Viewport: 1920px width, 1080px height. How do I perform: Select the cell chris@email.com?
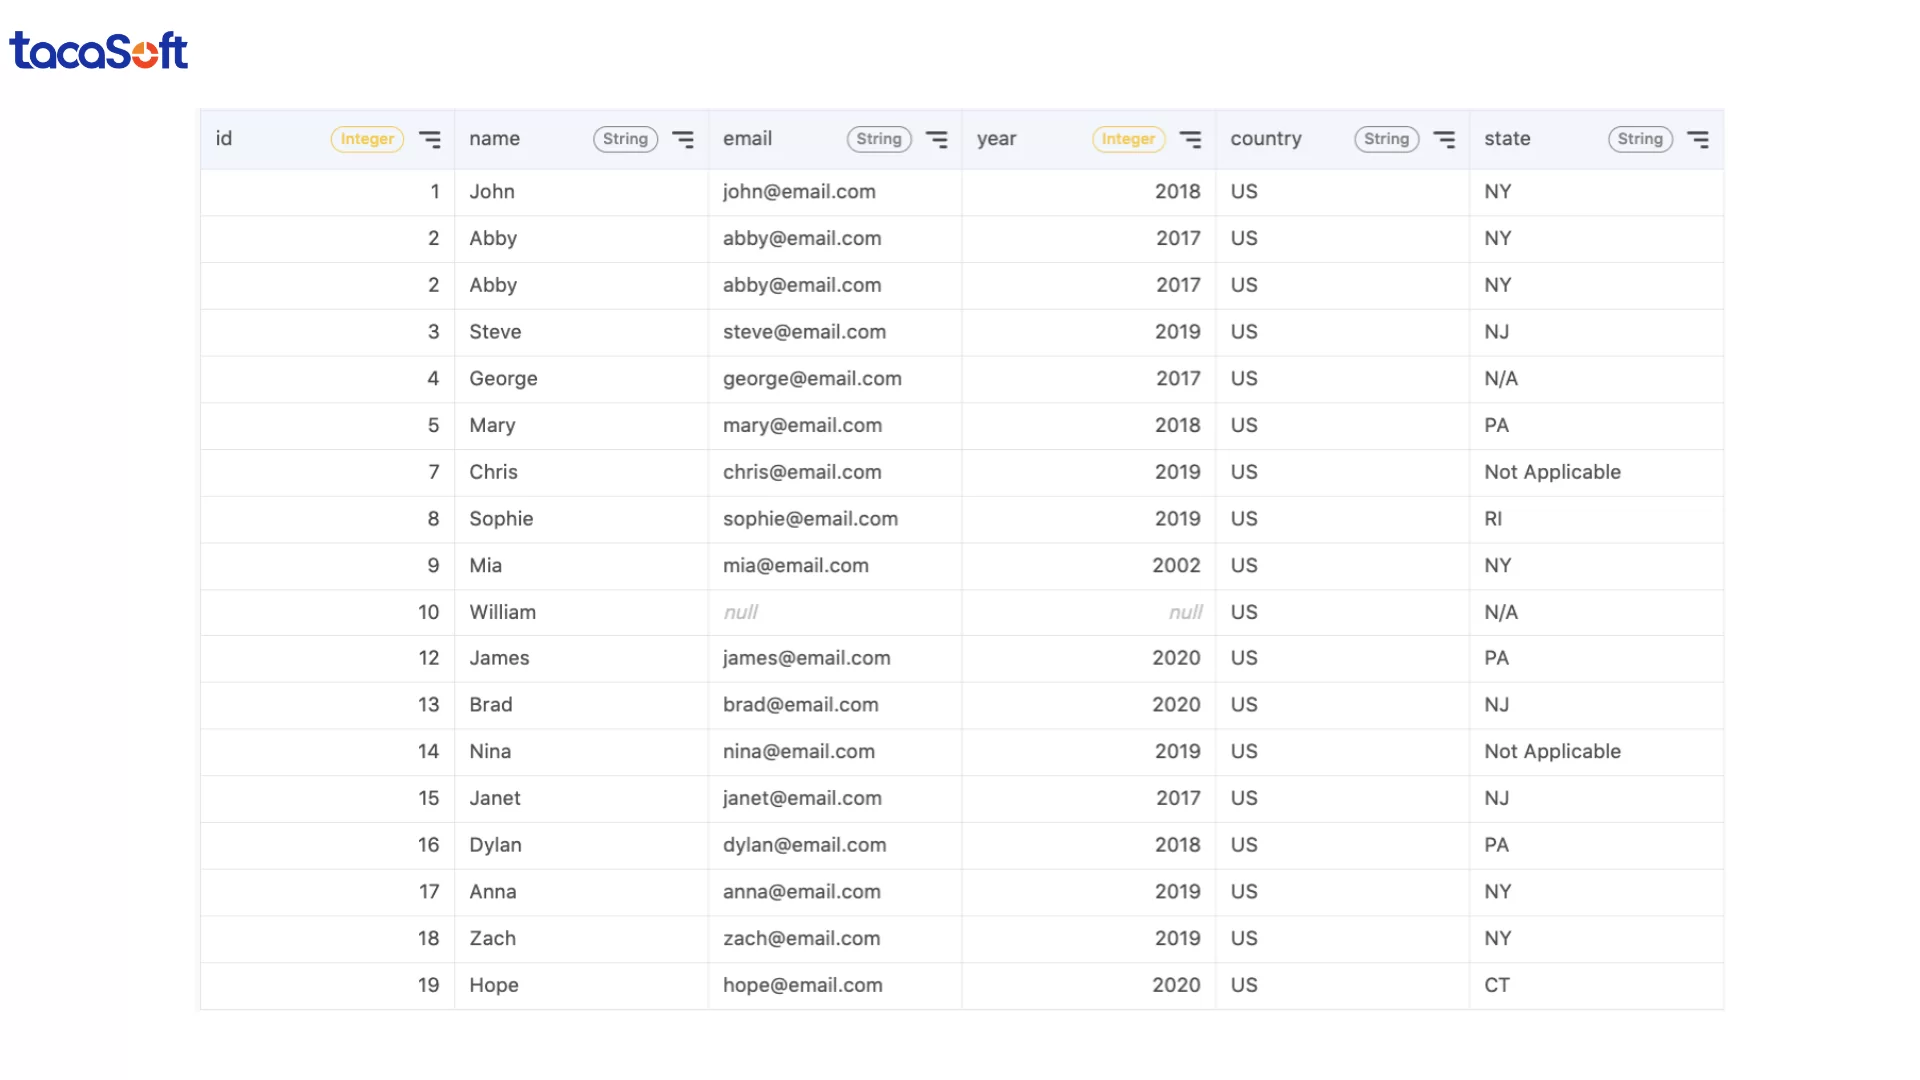coord(835,472)
